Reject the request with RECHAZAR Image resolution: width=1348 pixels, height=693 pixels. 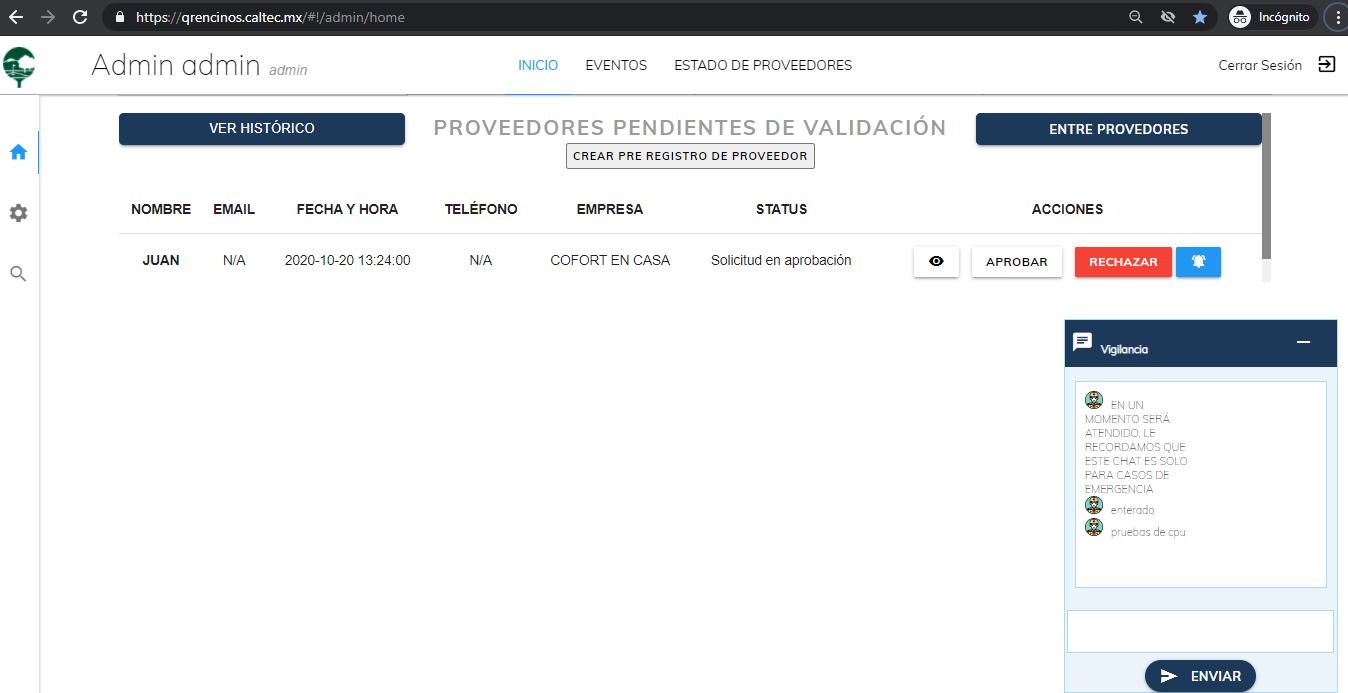pyautogui.click(x=1123, y=262)
